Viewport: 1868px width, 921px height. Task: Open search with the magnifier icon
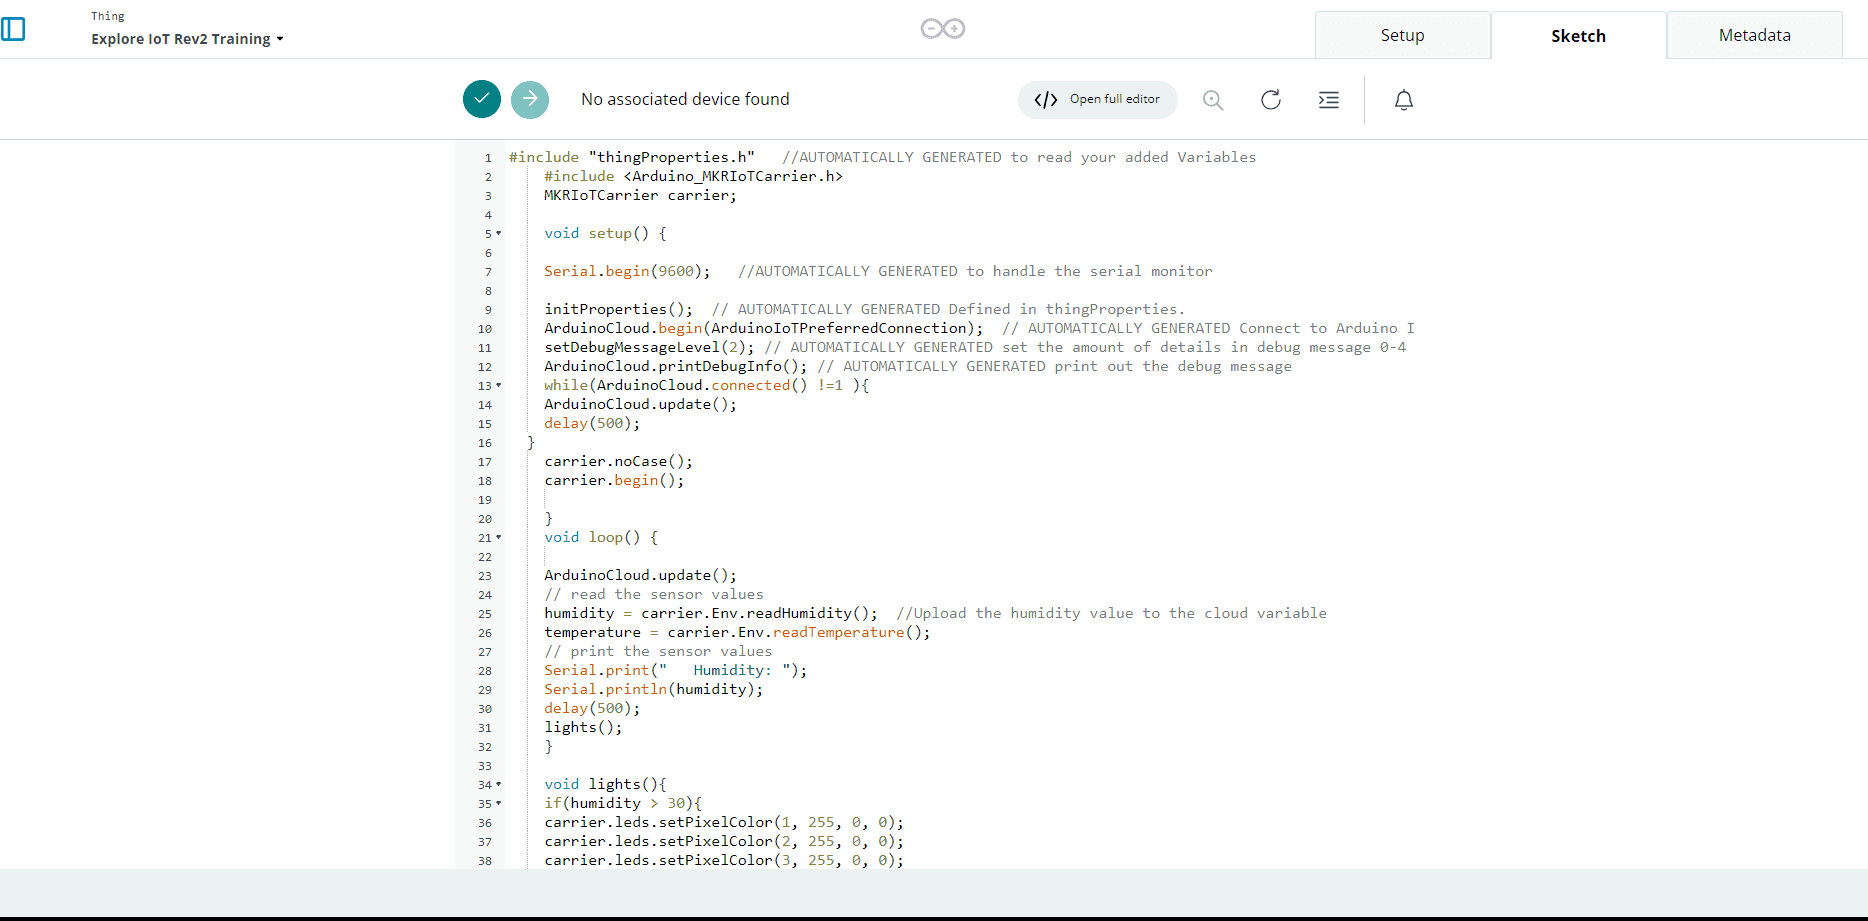click(x=1213, y=100)
